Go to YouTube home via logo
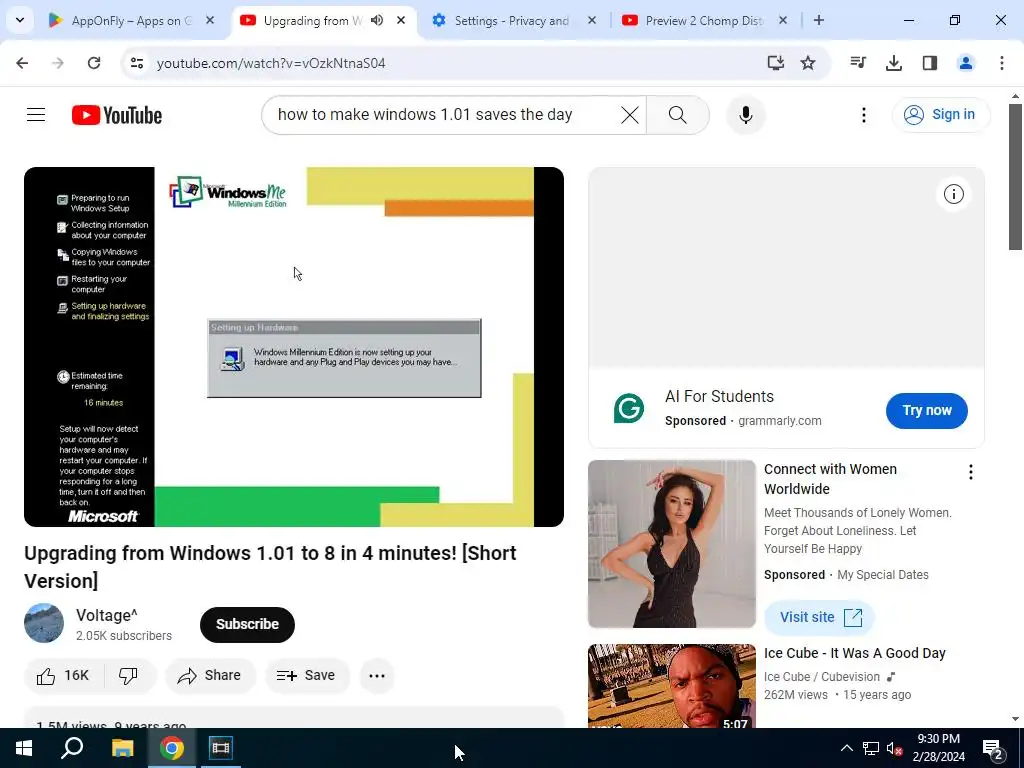Image resolution: width=1024 pixels, height=768 pixels. pyautogui.click(x=117, y=115)
